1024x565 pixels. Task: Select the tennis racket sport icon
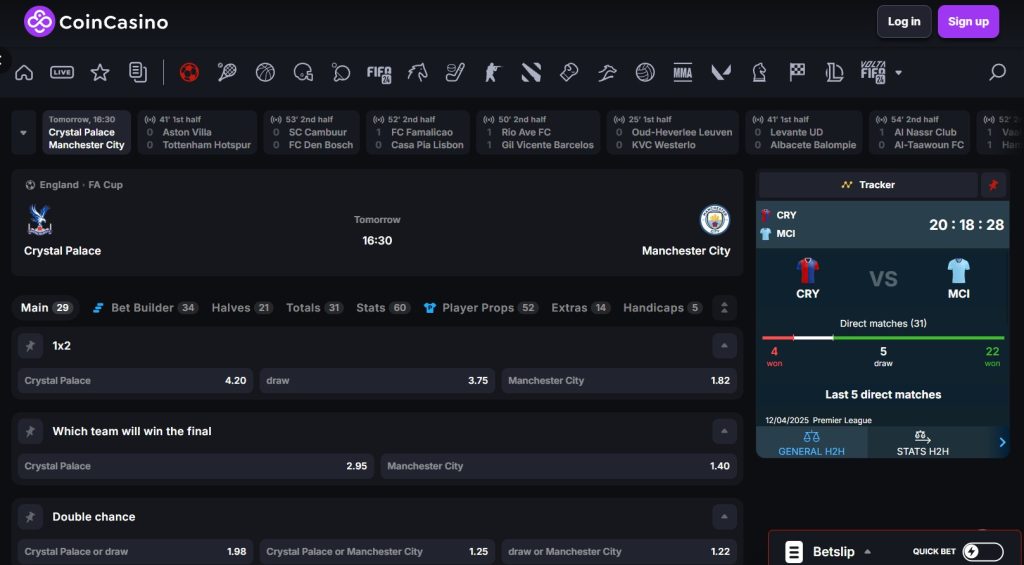[x=227, y=73]
